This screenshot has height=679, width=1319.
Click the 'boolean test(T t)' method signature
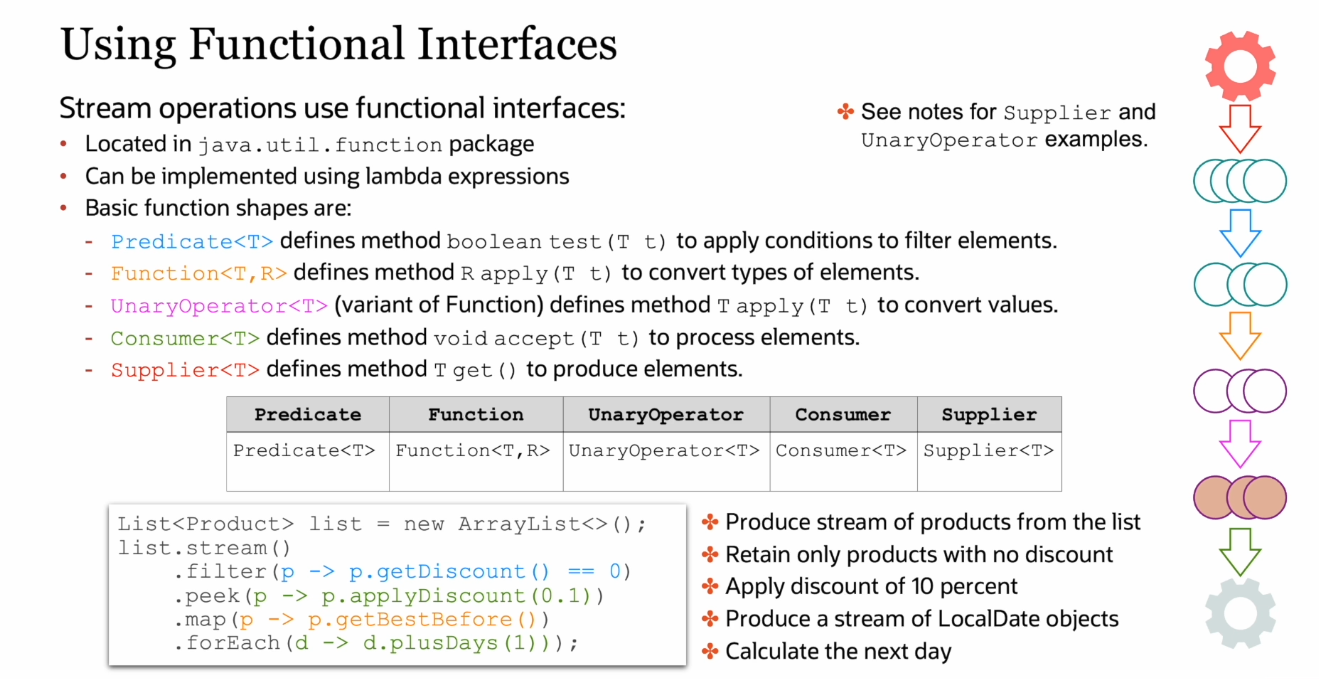point(557,242)
